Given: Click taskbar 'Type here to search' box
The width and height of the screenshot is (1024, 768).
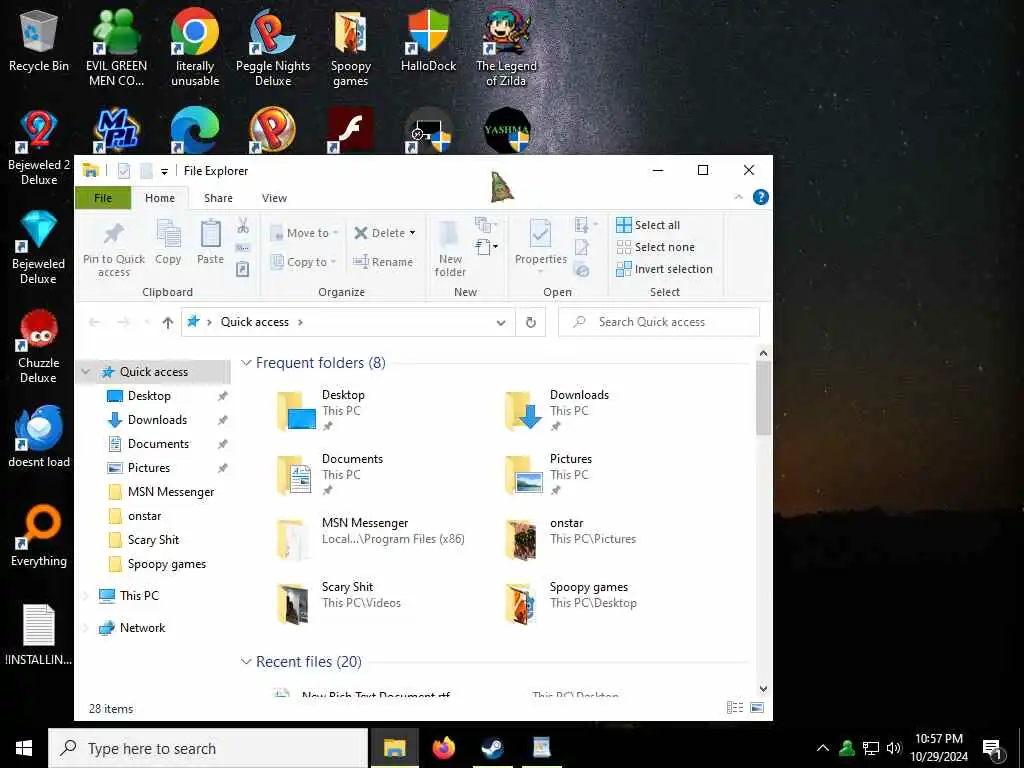Looking at the screenshot, I should click(x=208, y=748).
